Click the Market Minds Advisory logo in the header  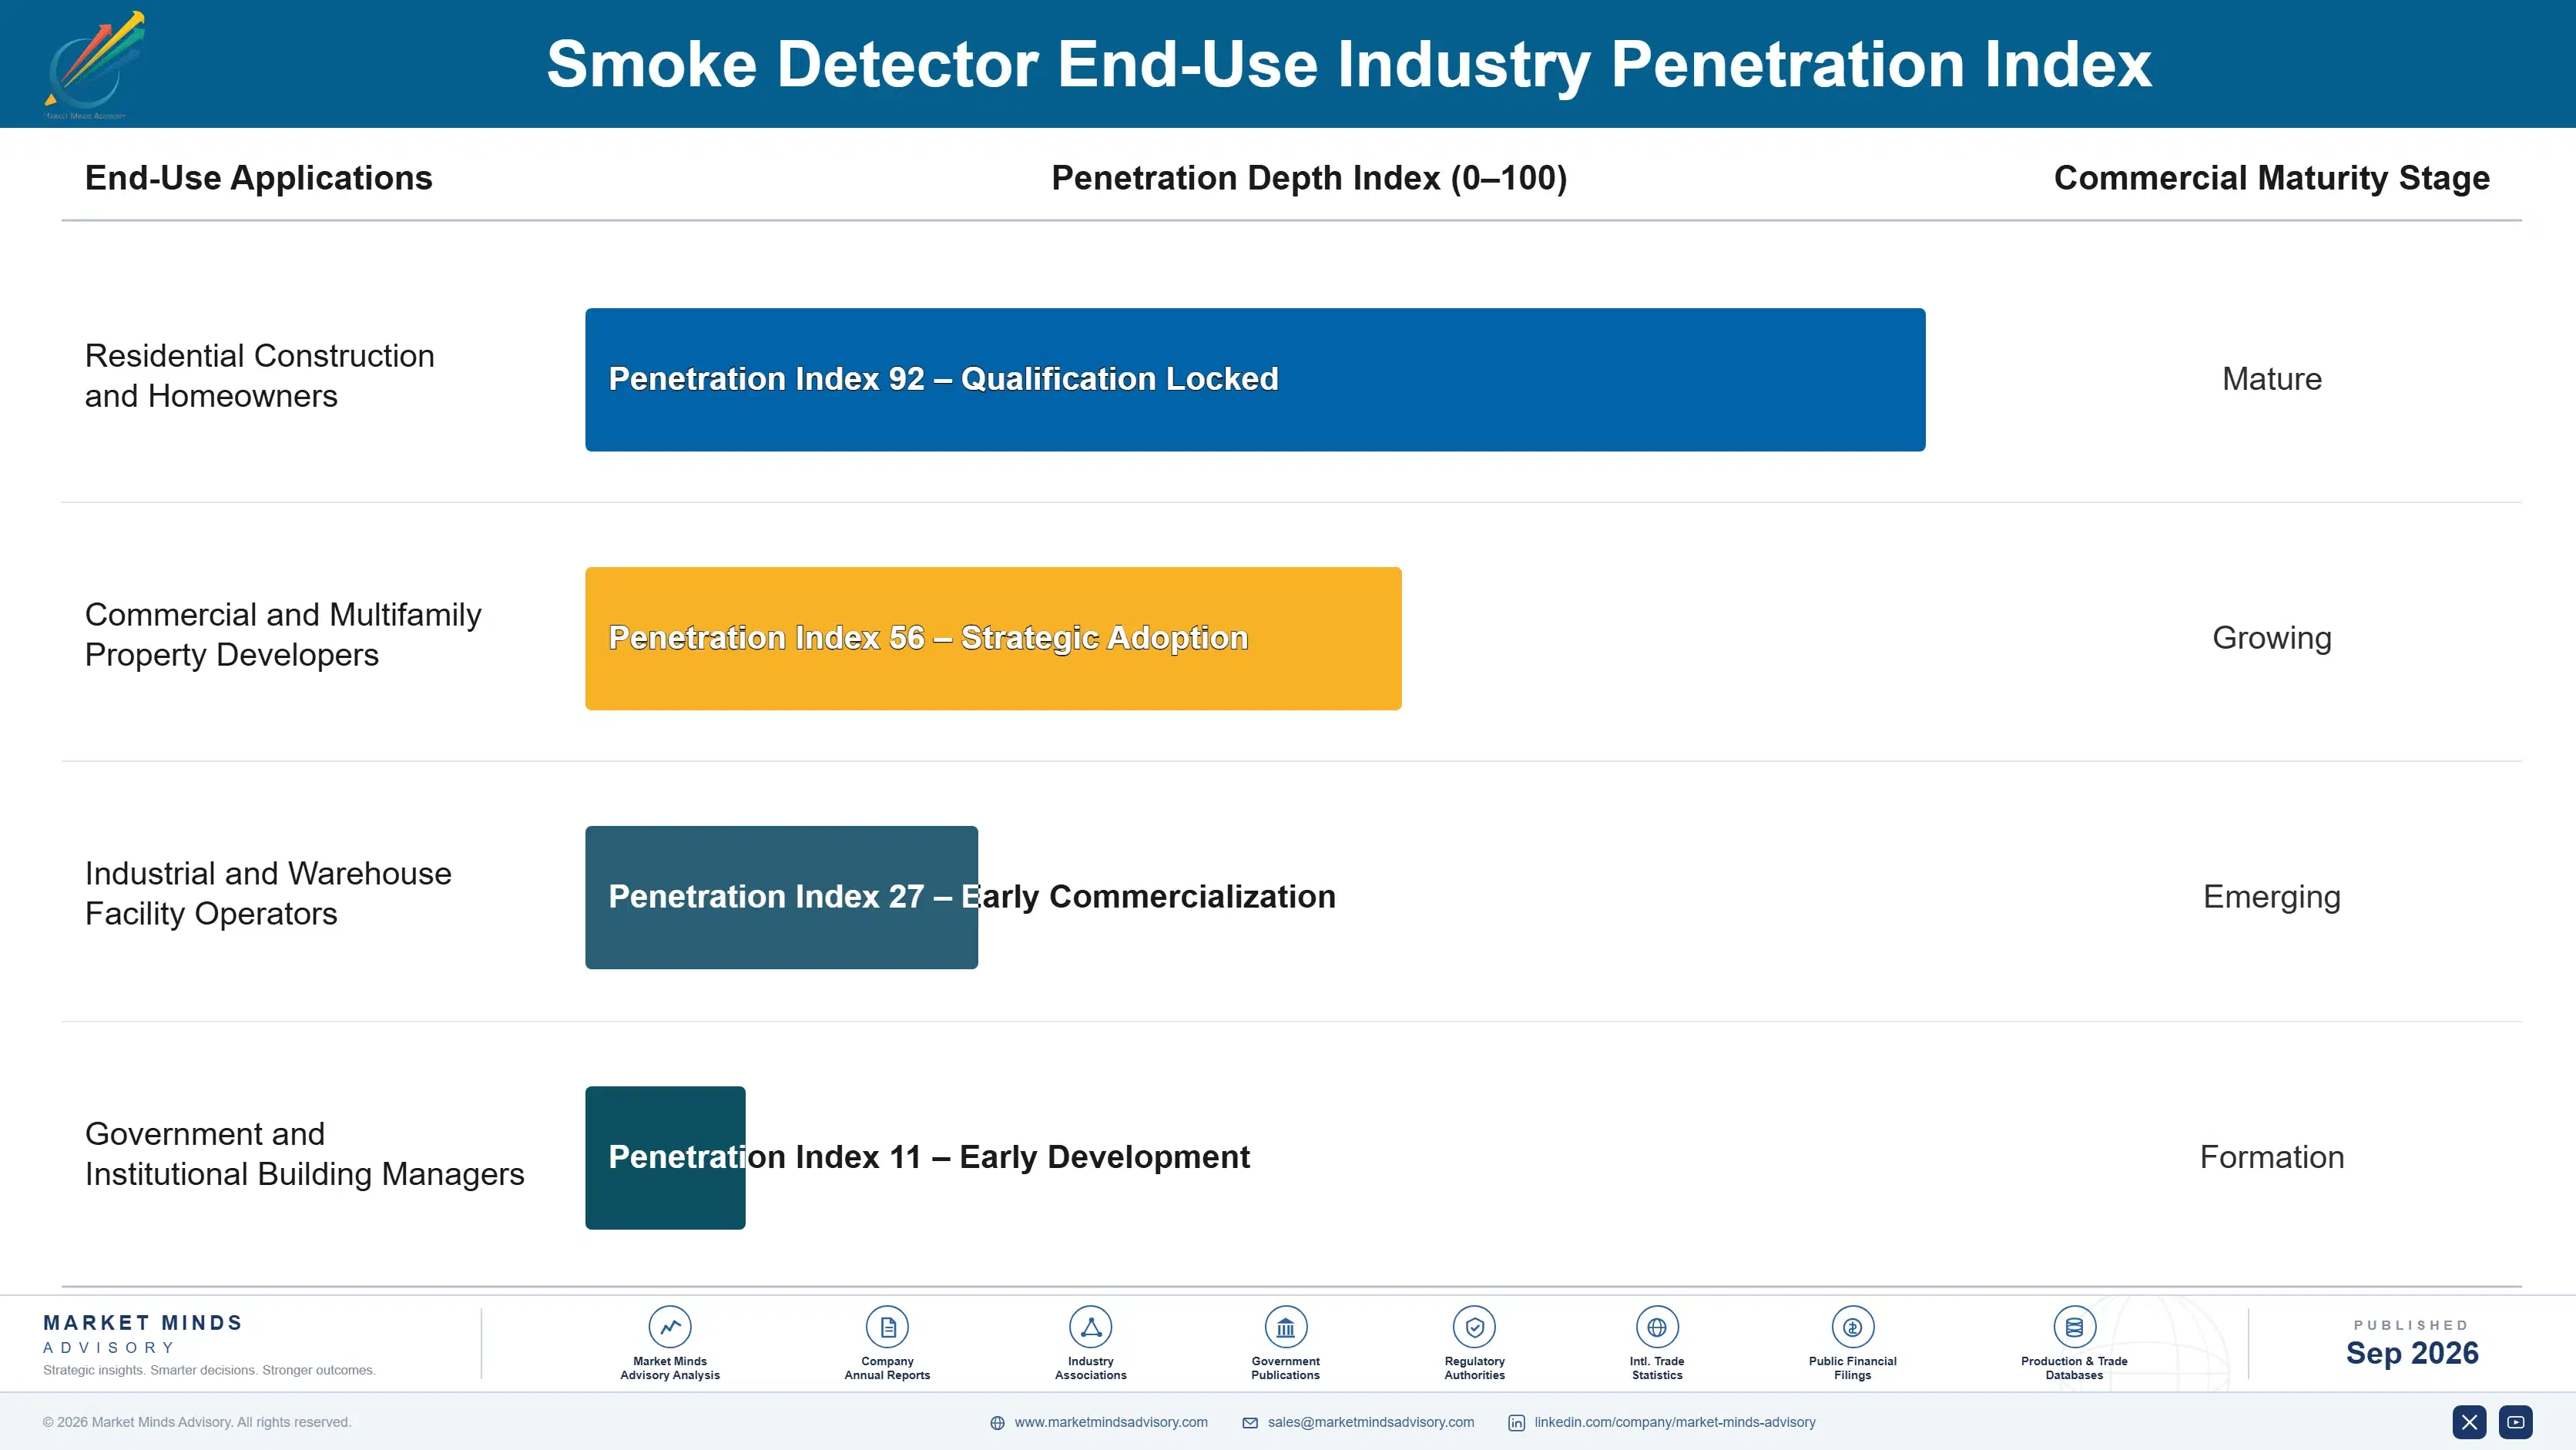[x=95, y=65]
